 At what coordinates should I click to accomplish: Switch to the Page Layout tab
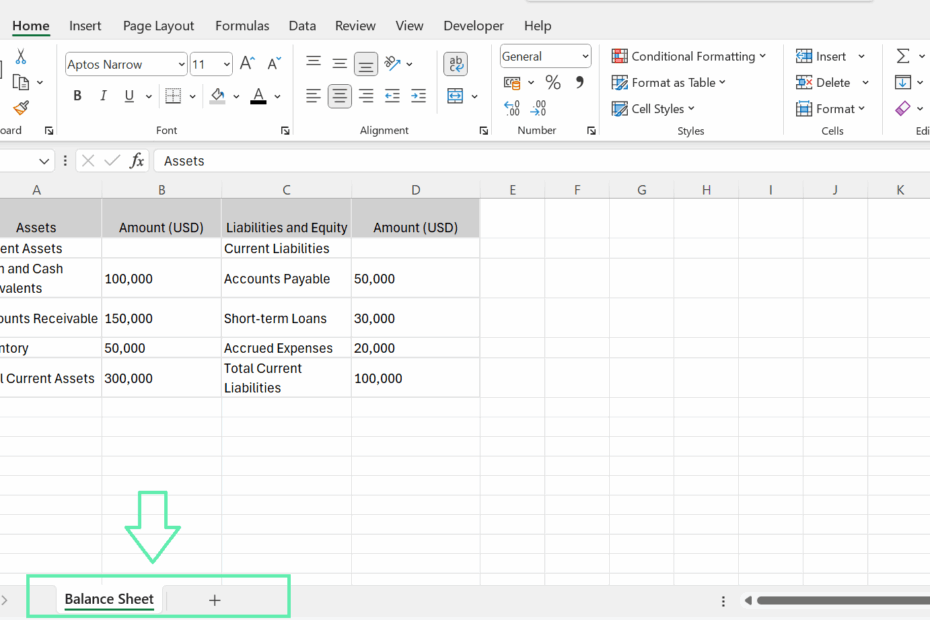[x=158, y=26]
